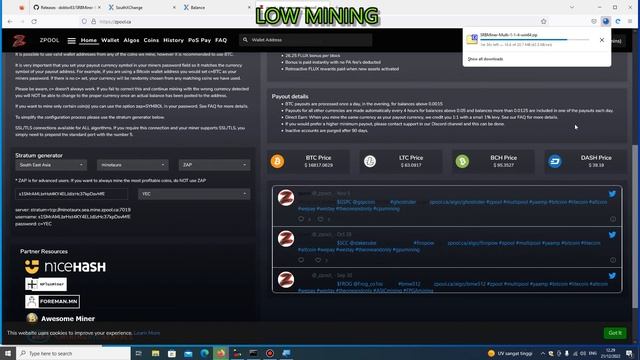Open File Explorer from the taskbar
Screen dimensions: 640x360
[156, 353]
